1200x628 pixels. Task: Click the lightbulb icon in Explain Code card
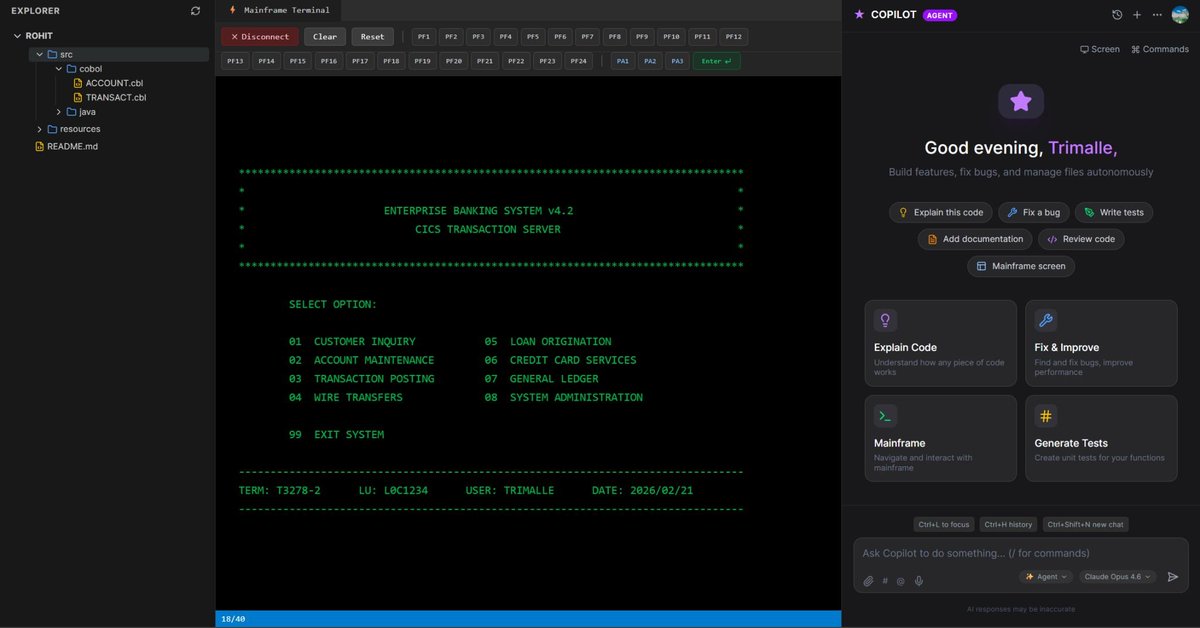coord(885,321)
